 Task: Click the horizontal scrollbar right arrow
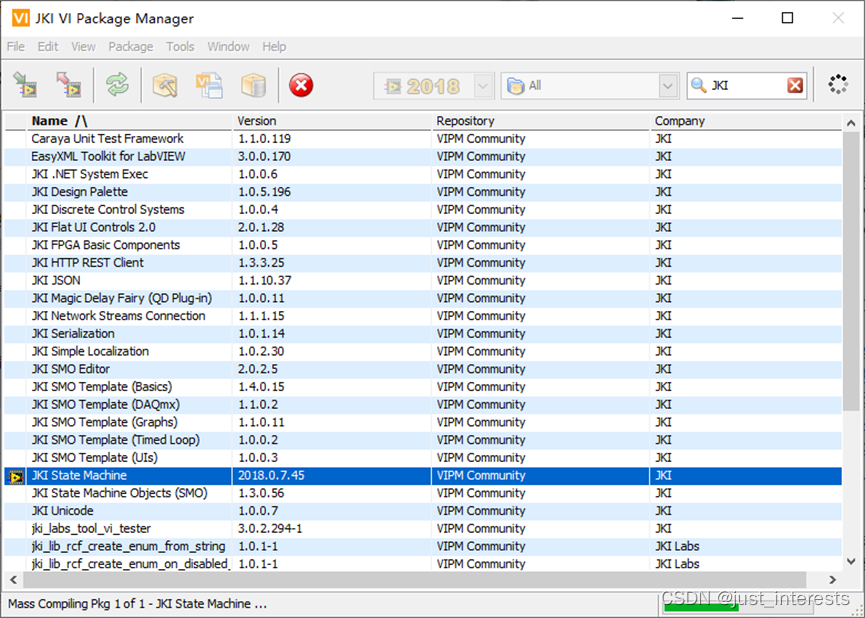(x=832, y=579)
